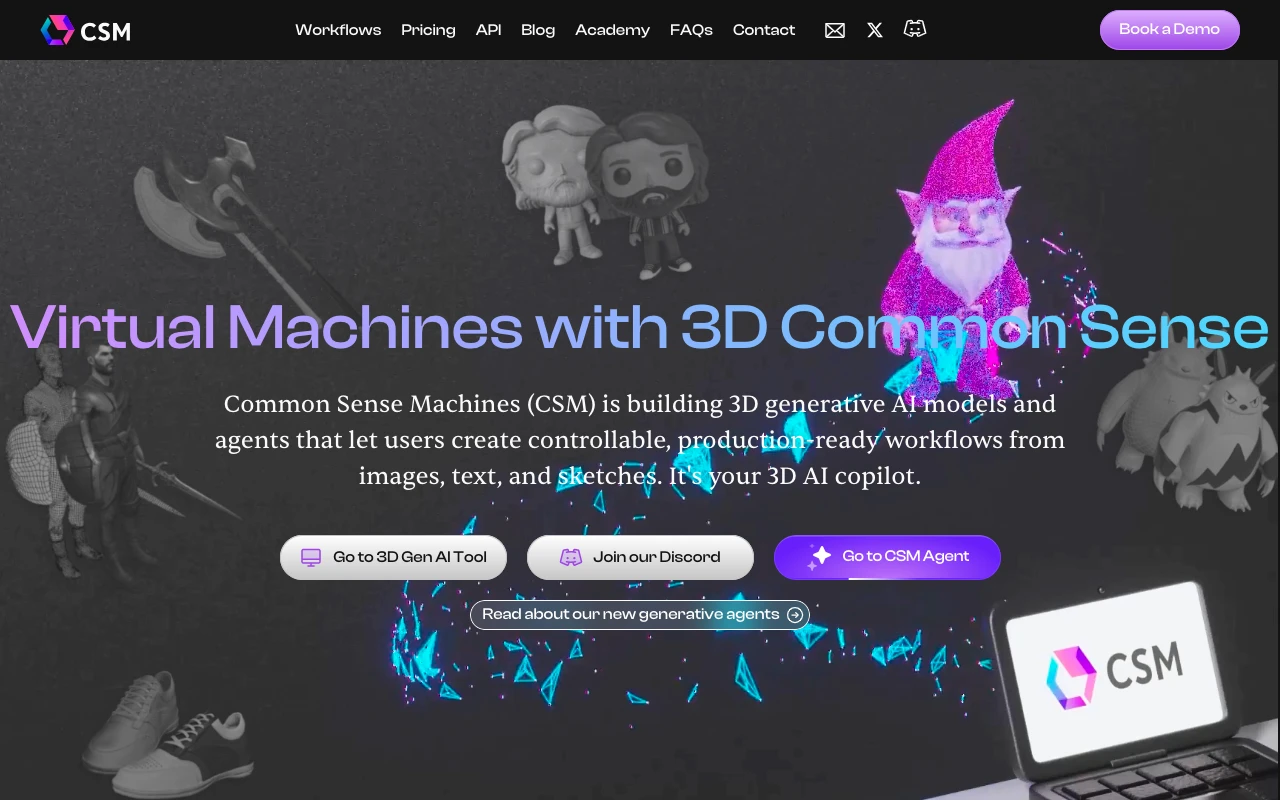This screenshot has width=1280, height=800.
Task: Navigate to the API section
Action: pos(488,30)
